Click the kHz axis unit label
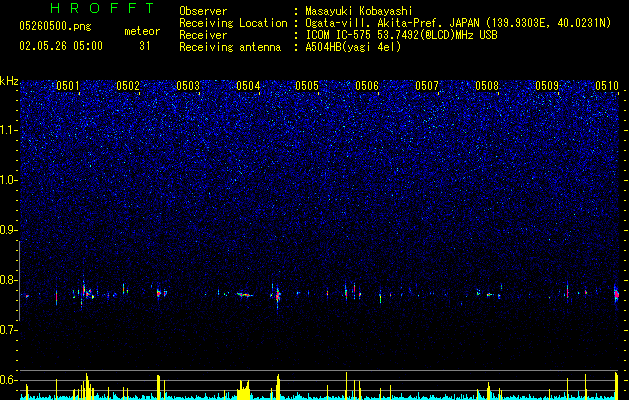The image size is (629, 400). click(9, 81)
